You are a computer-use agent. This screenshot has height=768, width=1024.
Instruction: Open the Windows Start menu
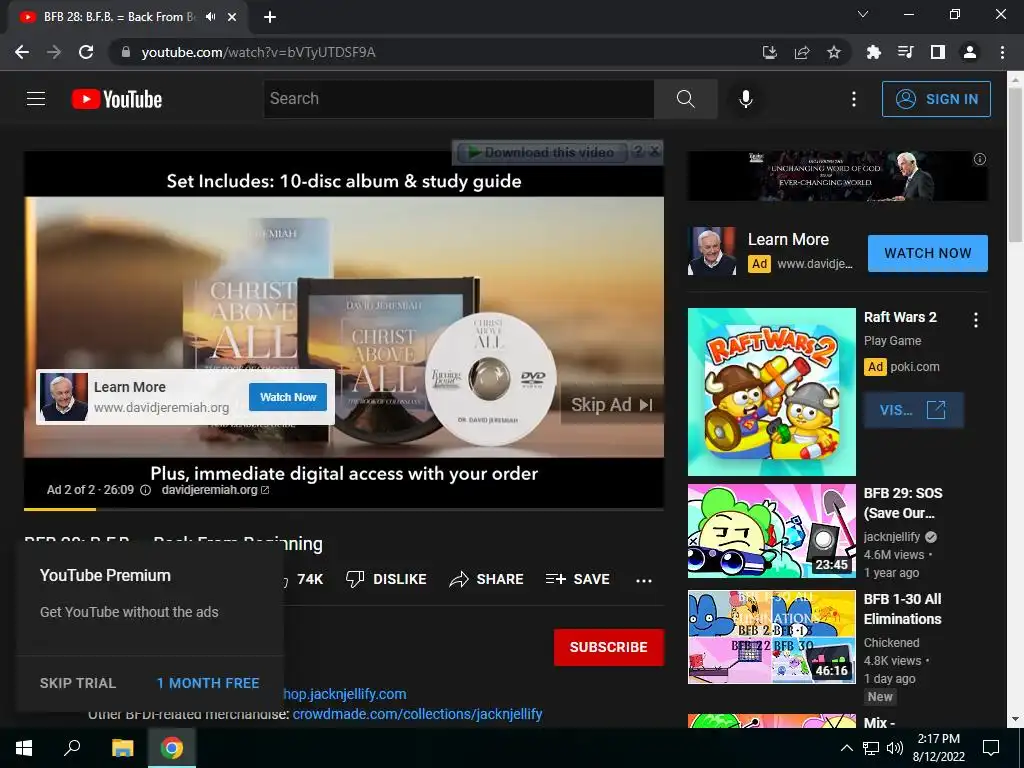(24, 748)
